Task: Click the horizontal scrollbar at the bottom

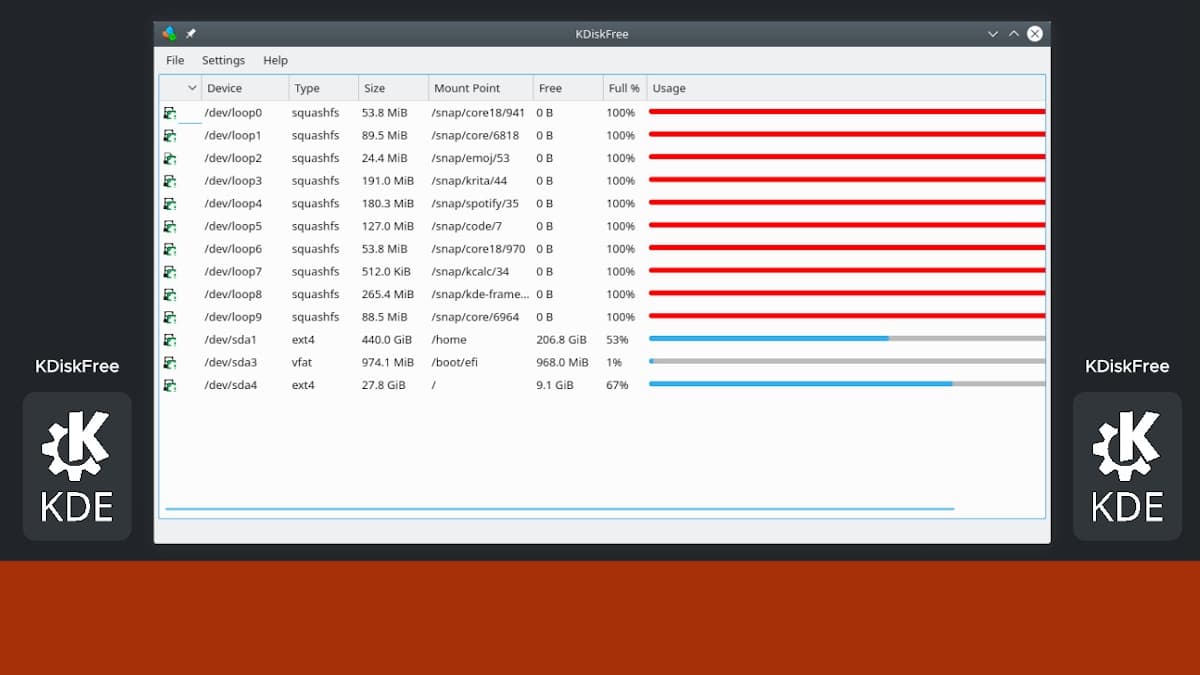Action: [x=559, y=509]
